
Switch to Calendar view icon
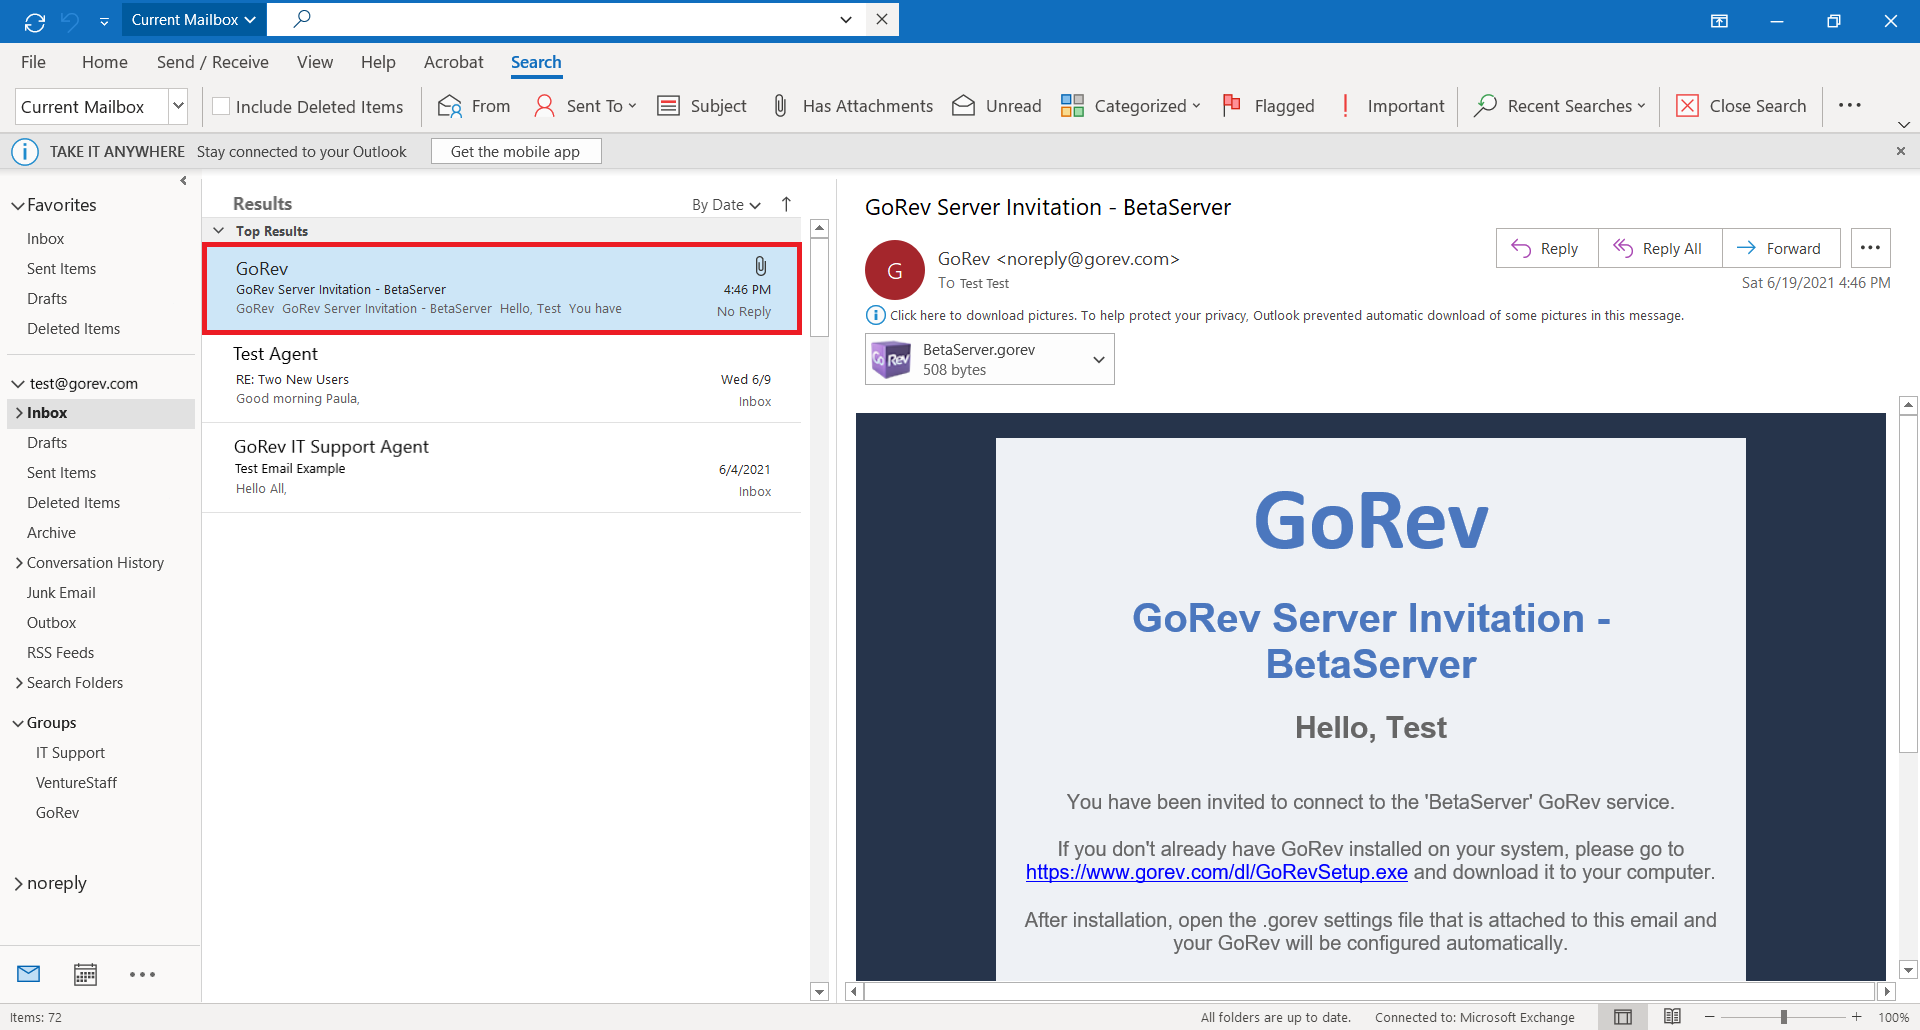86,974
